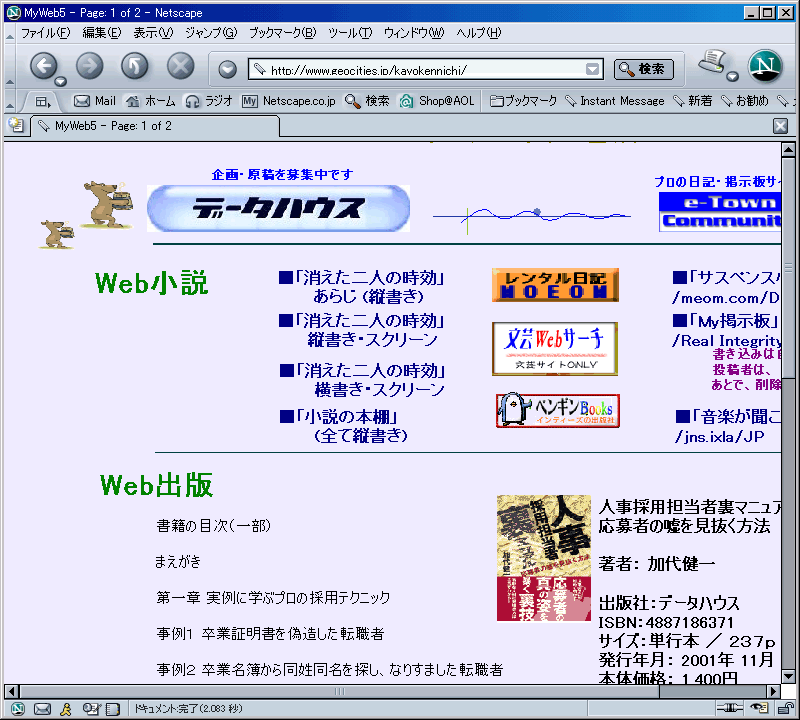Open Address Book from status bar icon

(x=113, y=709)
